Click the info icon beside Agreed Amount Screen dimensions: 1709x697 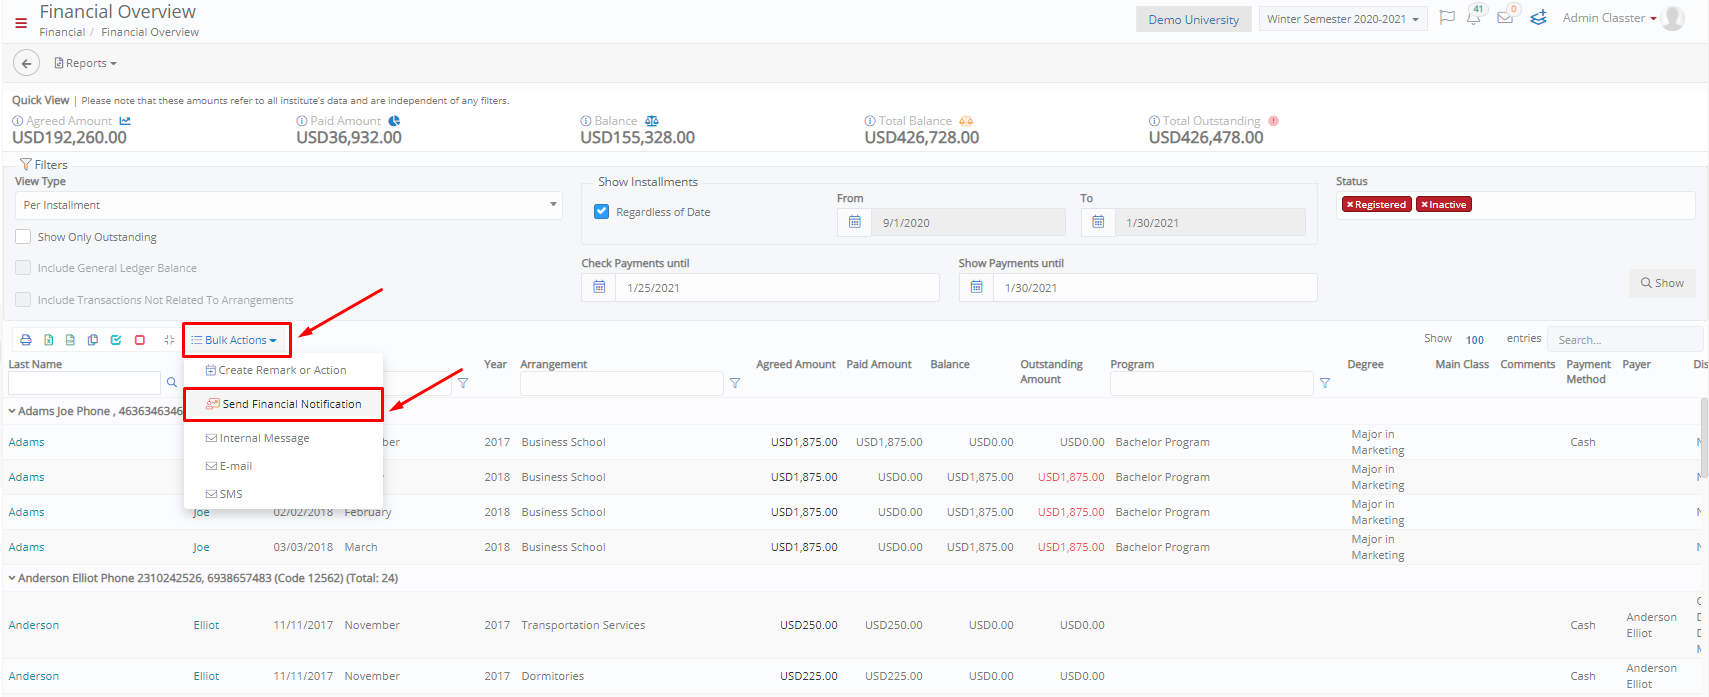pos(18,121)
